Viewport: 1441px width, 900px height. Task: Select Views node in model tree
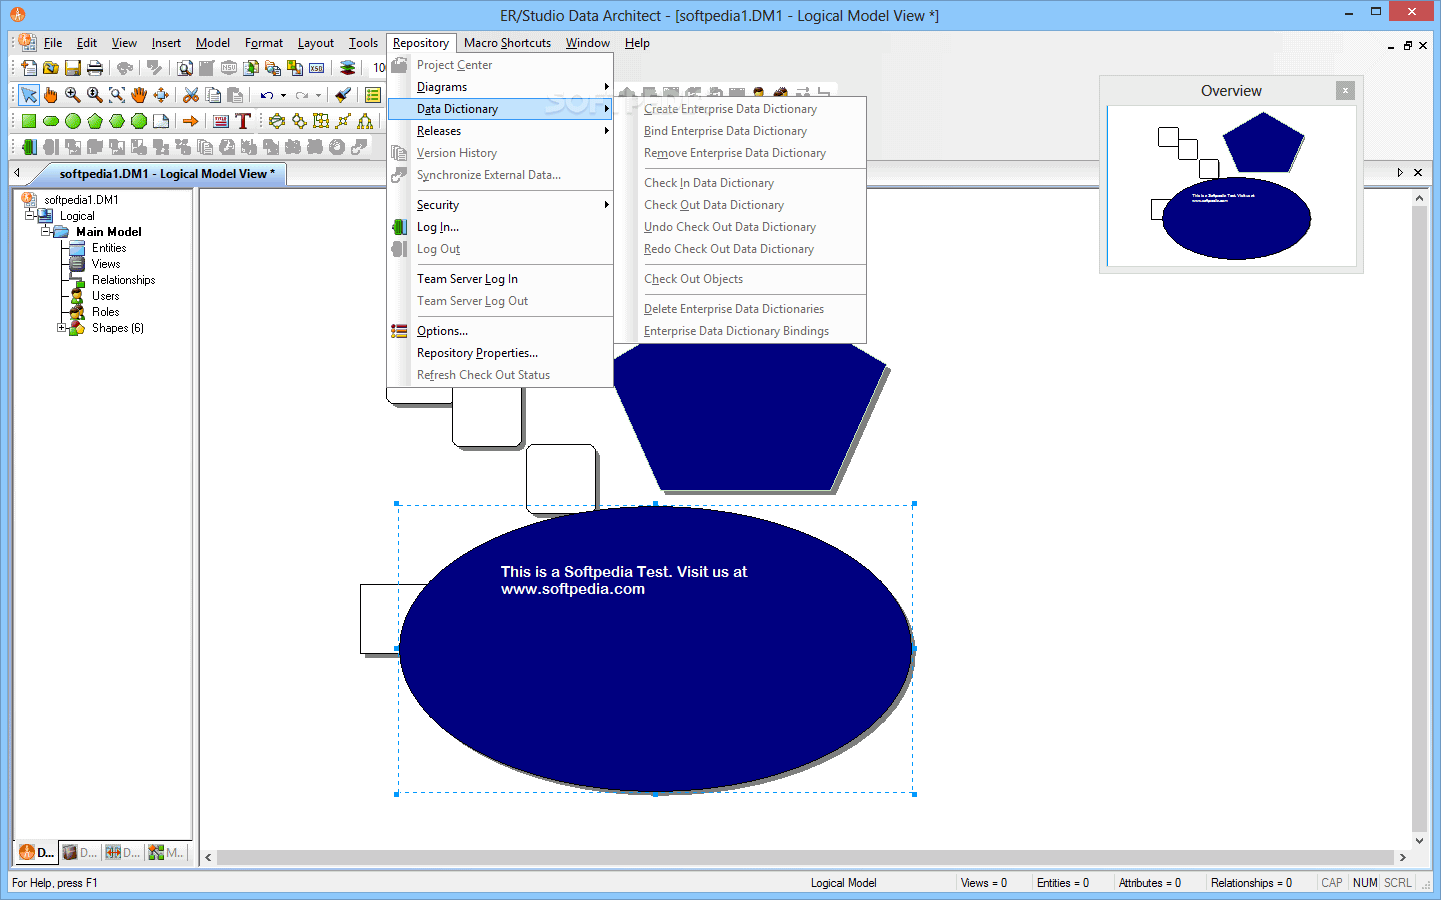click(x=106, y=263)
